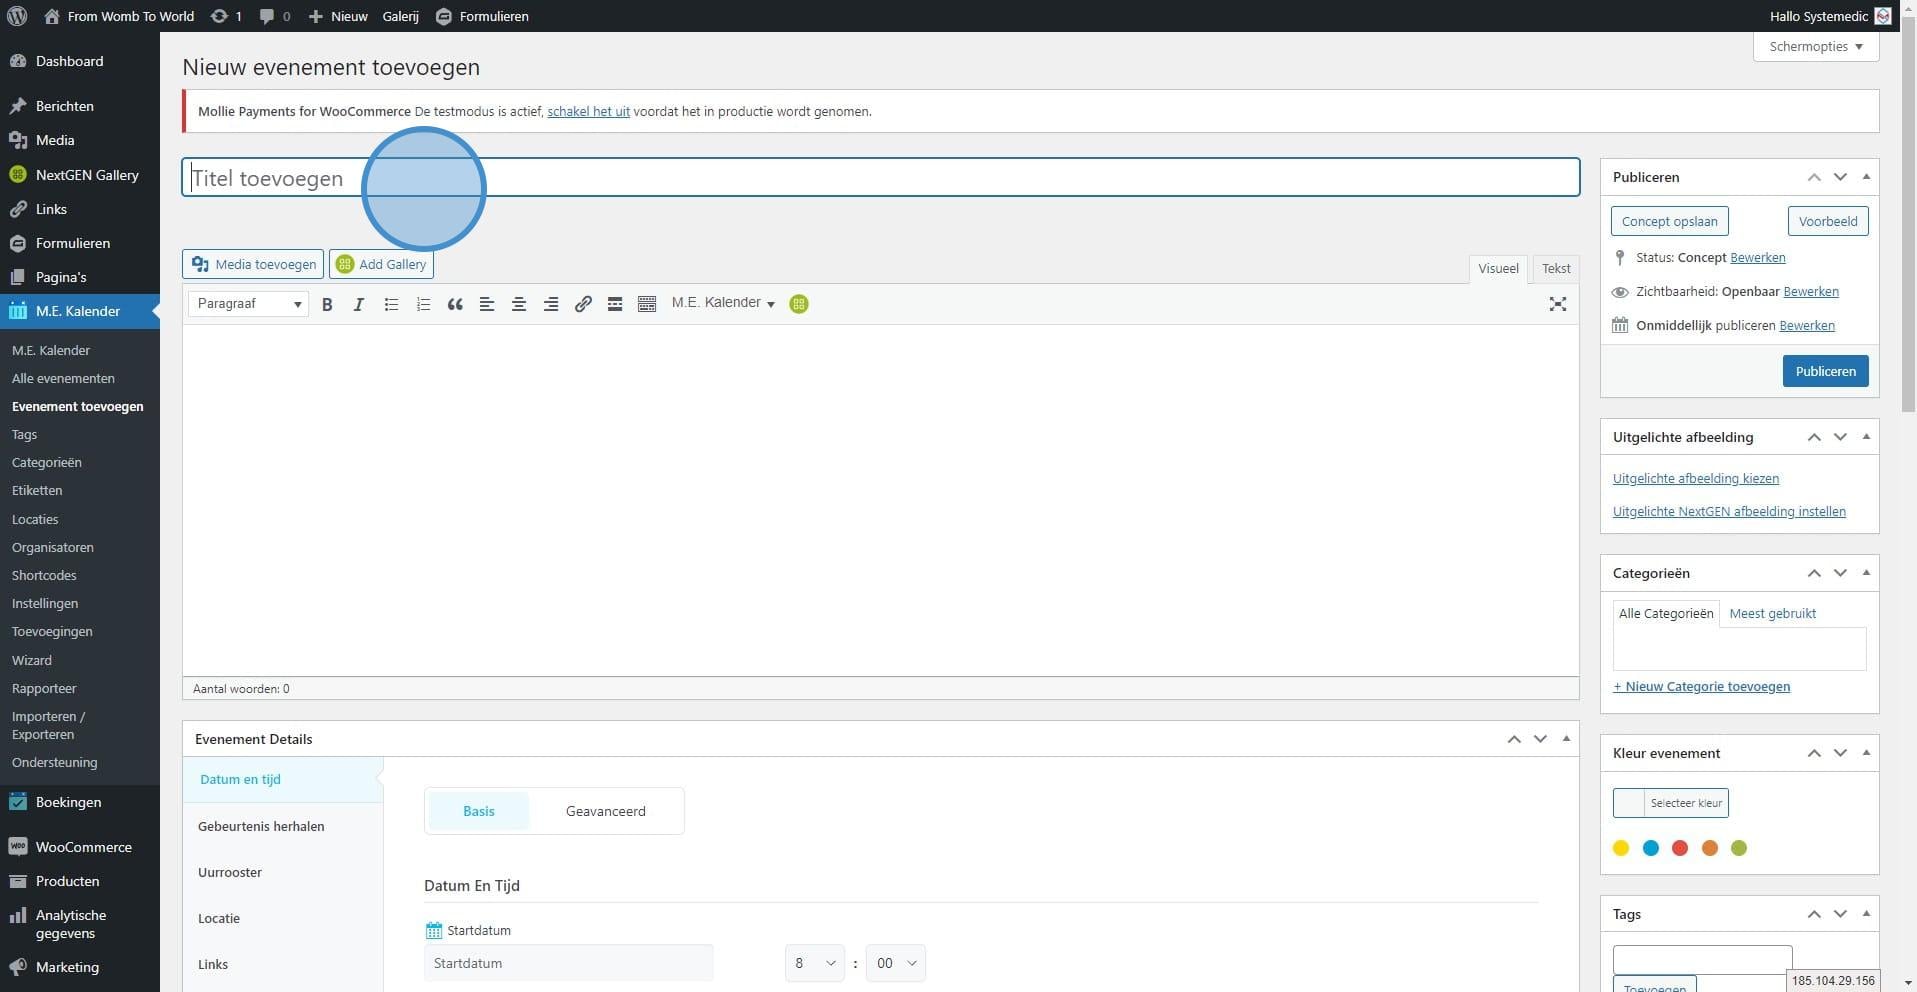Click the Add Gallery button

pyautogui.click(x=381, y=264)
